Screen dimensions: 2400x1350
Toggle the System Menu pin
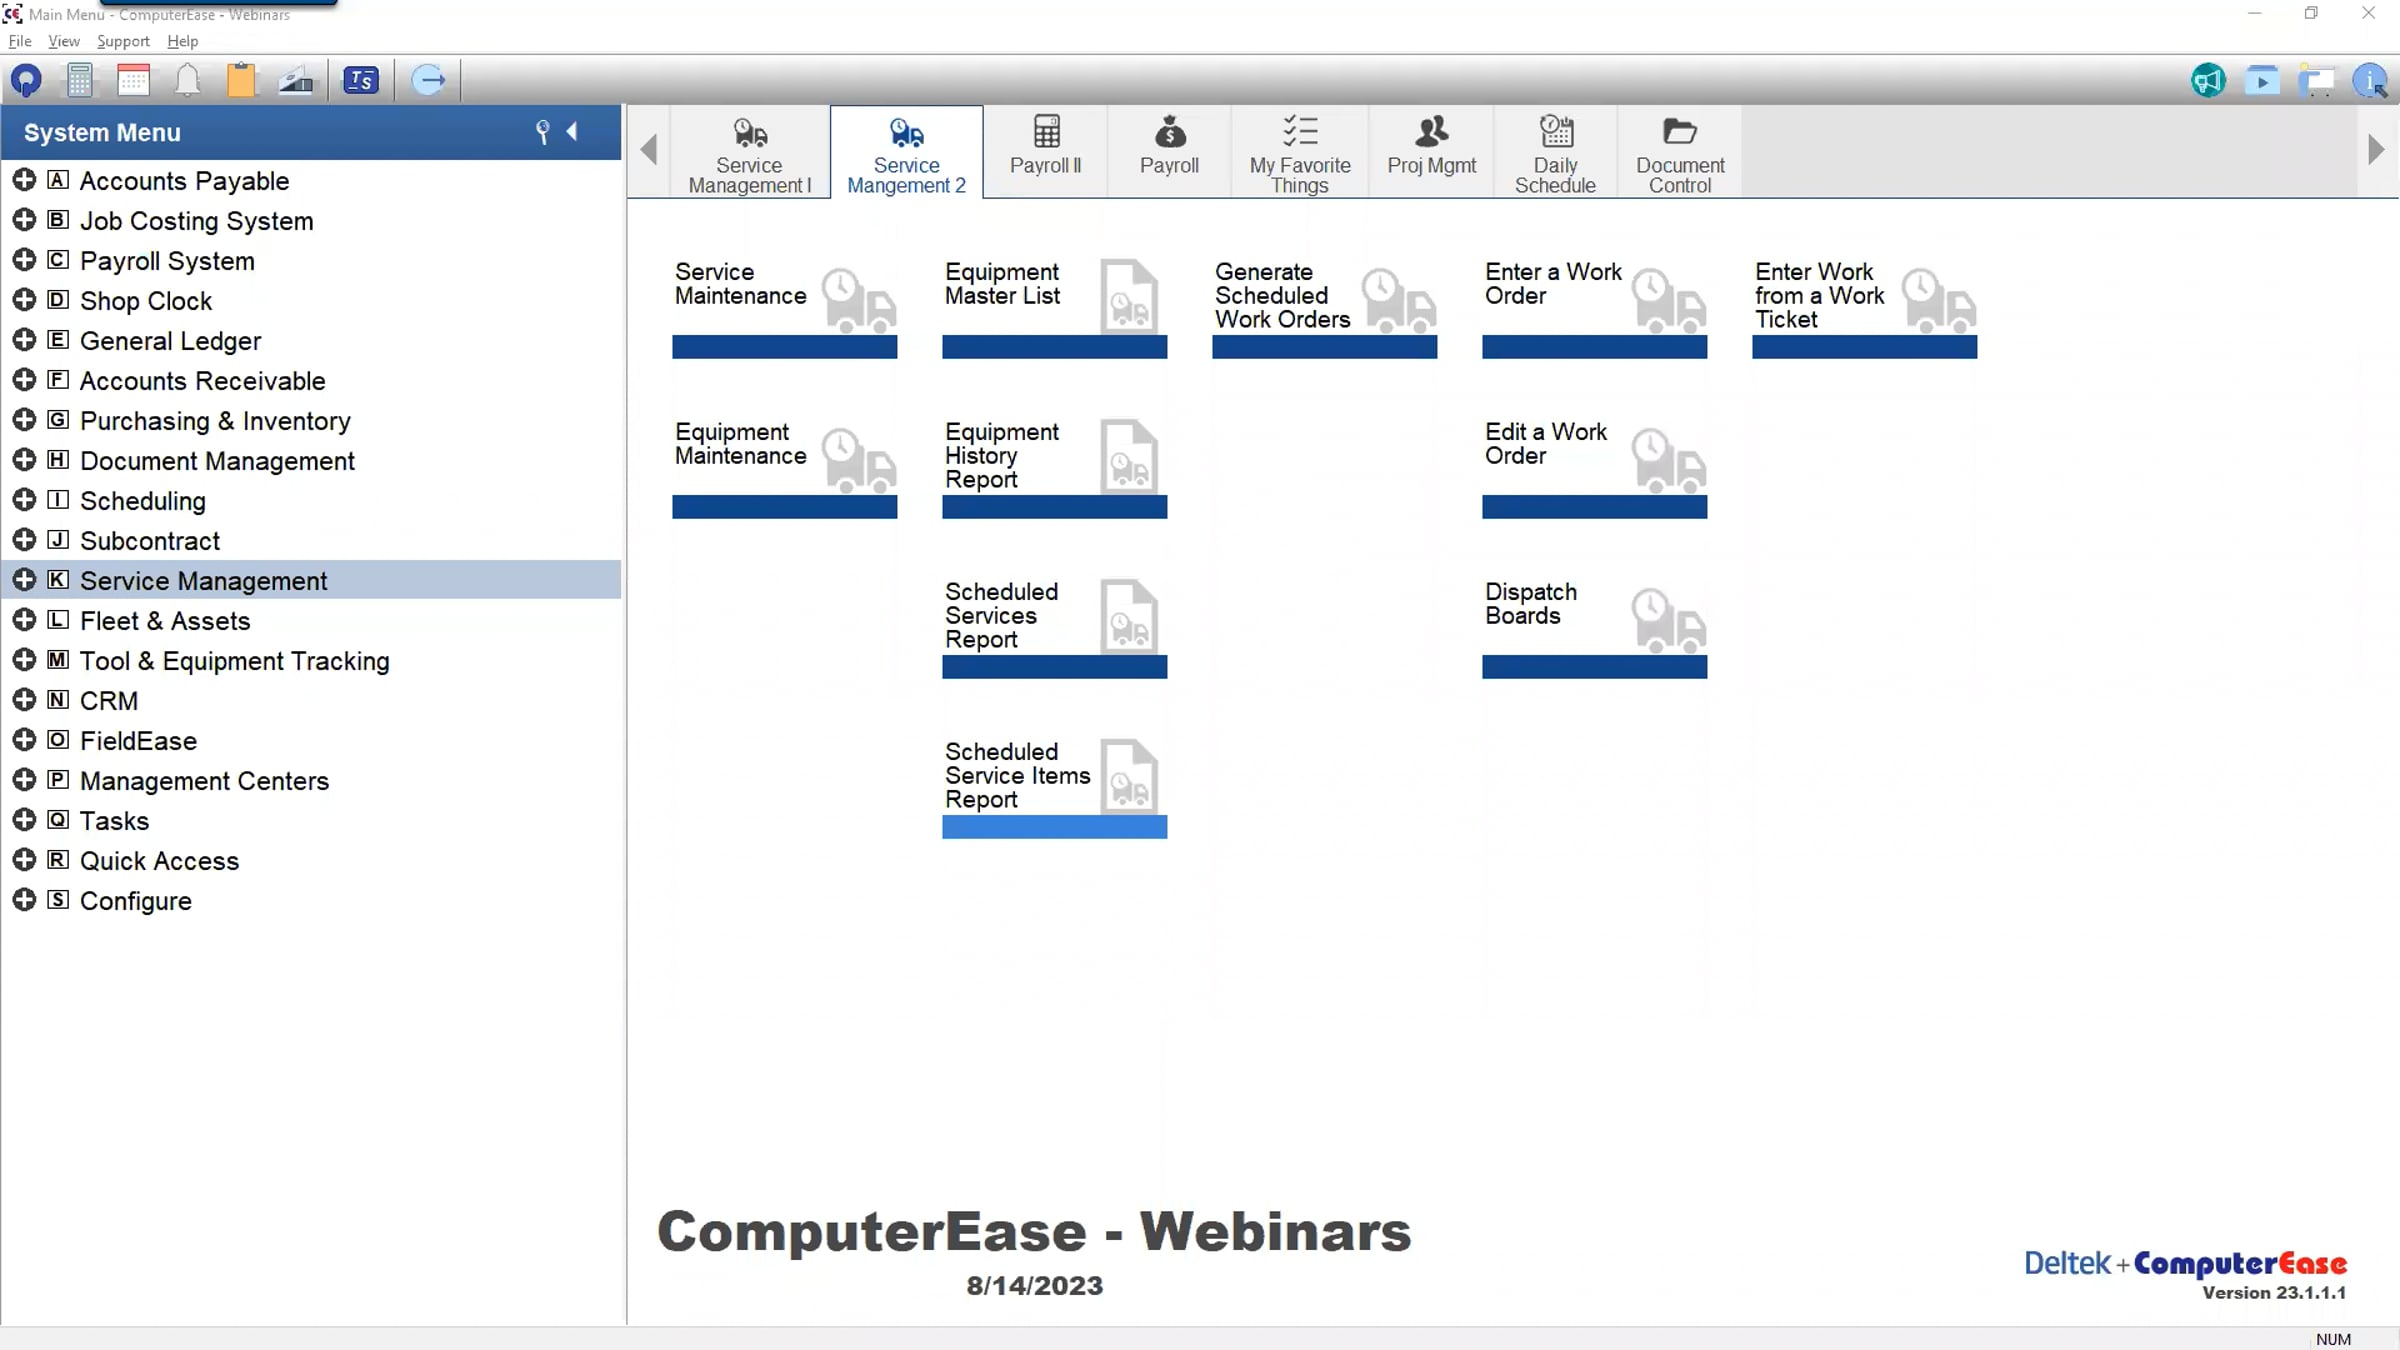click(542, 132)
